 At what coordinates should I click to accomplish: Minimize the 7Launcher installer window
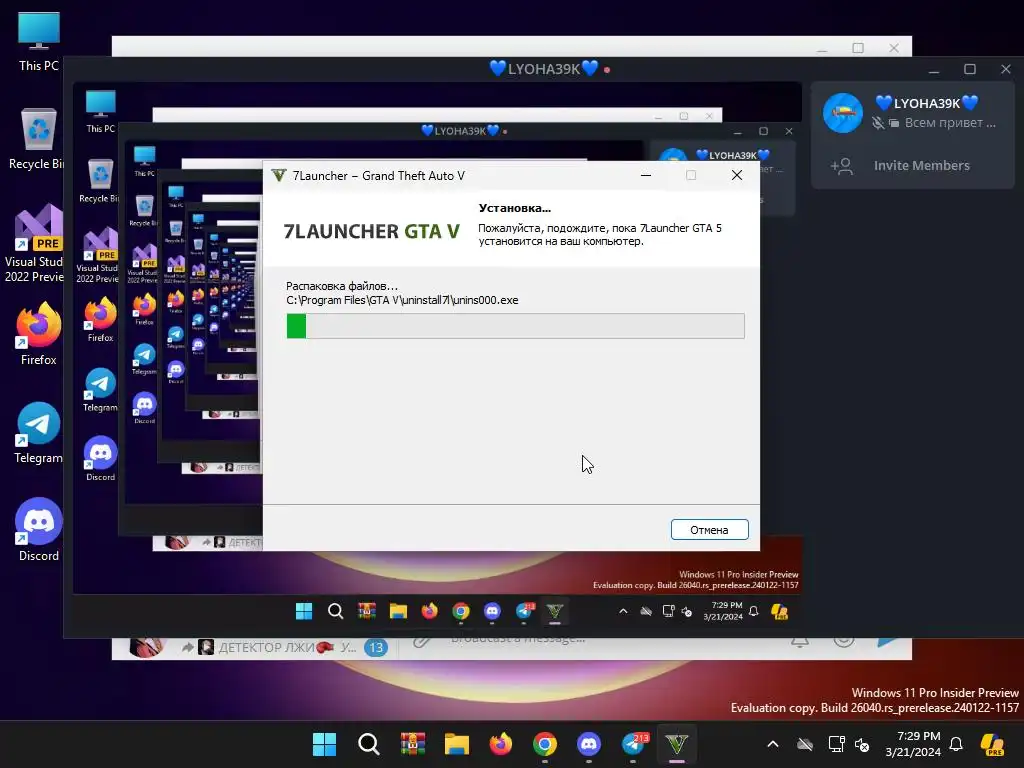click(646, 175)
